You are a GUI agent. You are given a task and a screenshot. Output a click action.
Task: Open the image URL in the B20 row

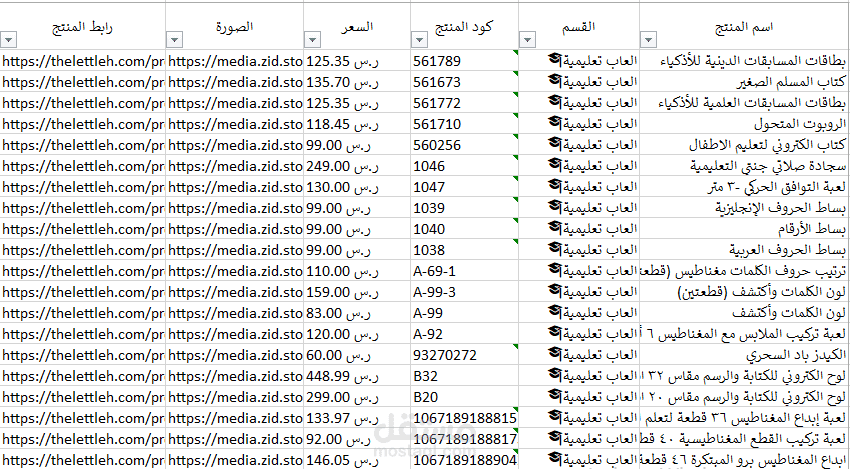point(235,397)
